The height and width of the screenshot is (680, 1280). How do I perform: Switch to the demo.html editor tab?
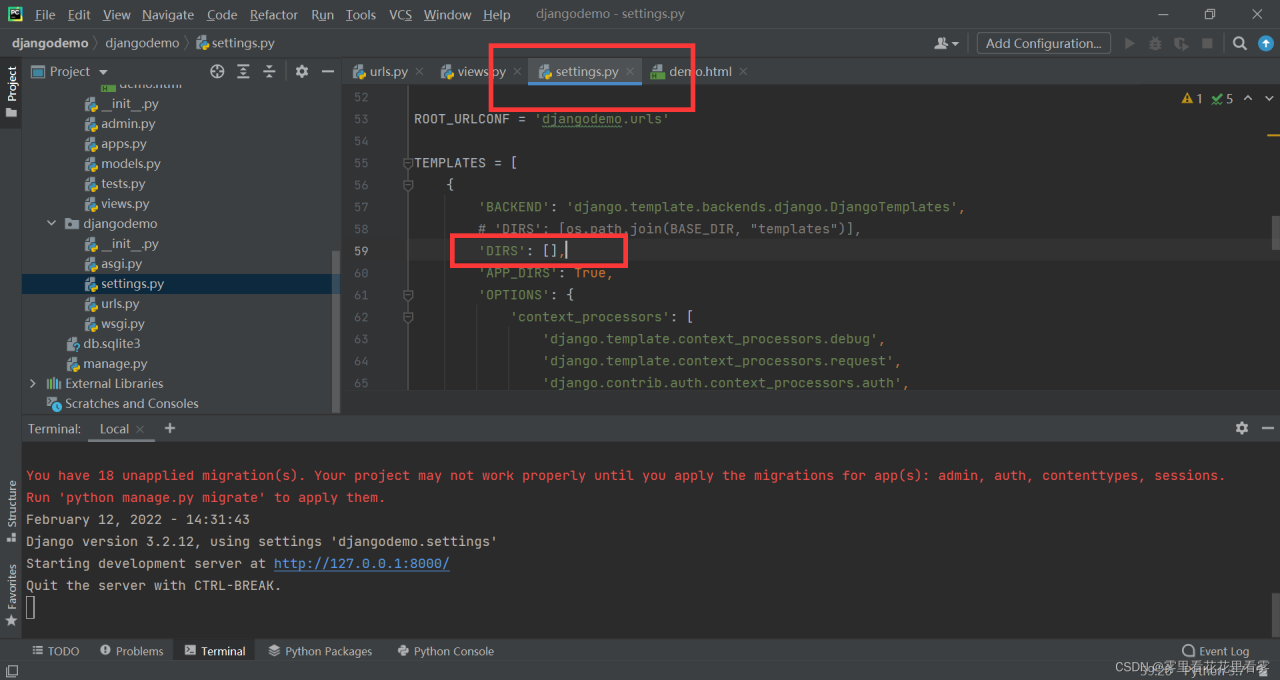[700, 72]
